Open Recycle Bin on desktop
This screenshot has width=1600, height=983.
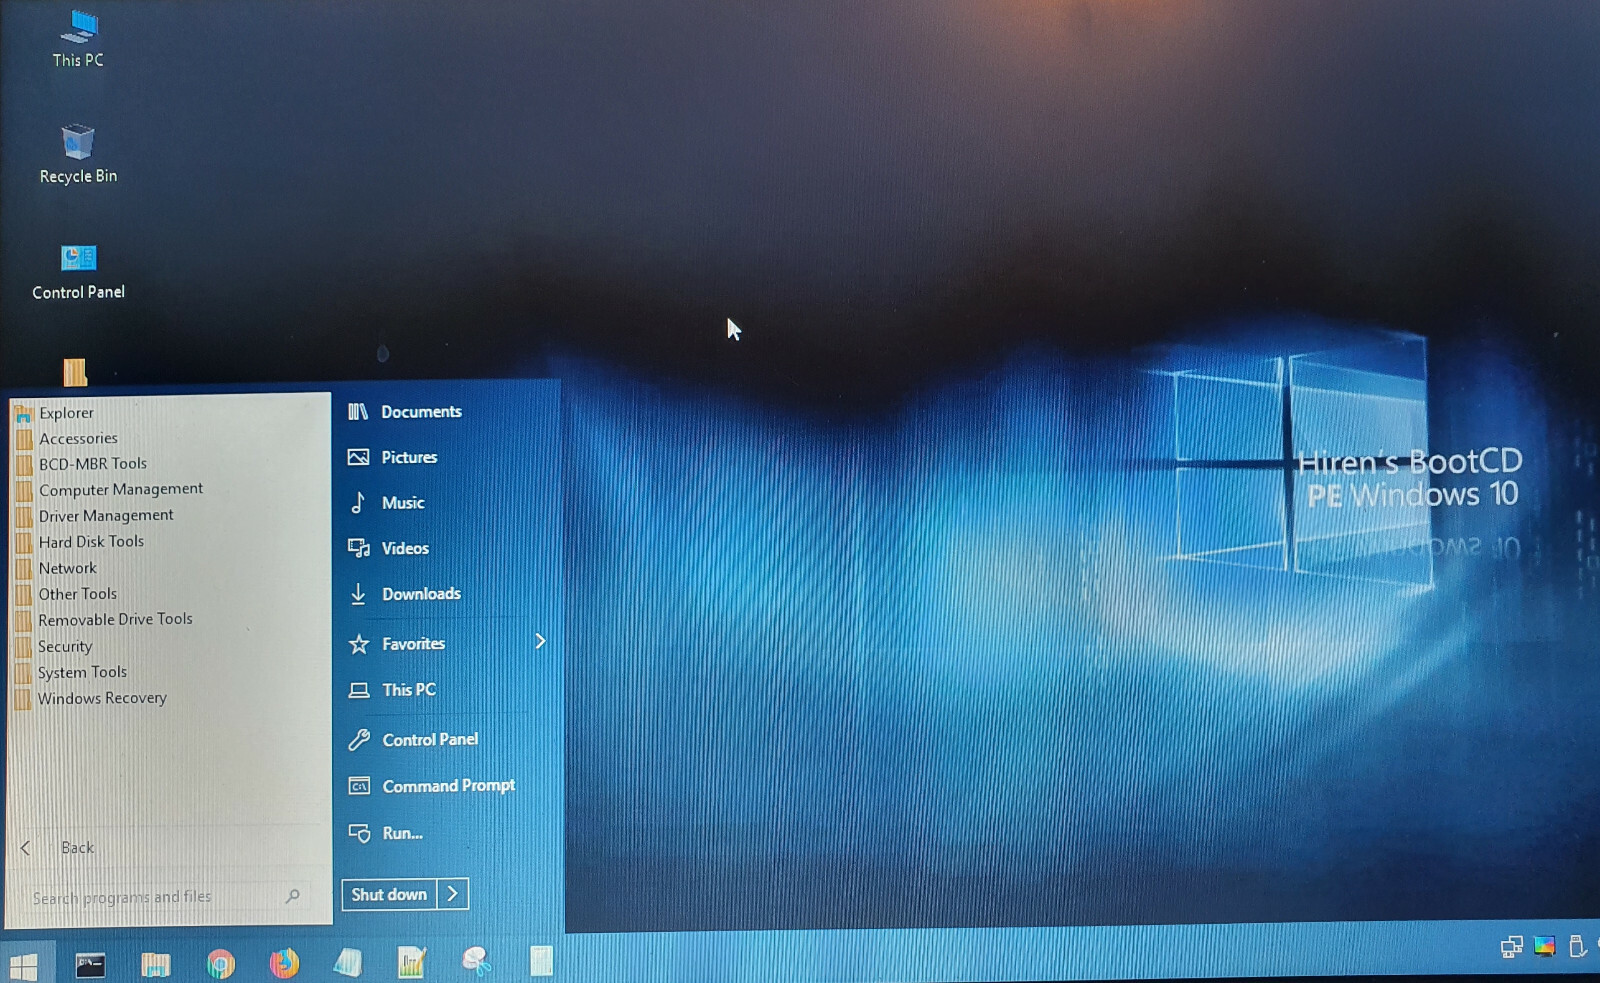point(78,154)
